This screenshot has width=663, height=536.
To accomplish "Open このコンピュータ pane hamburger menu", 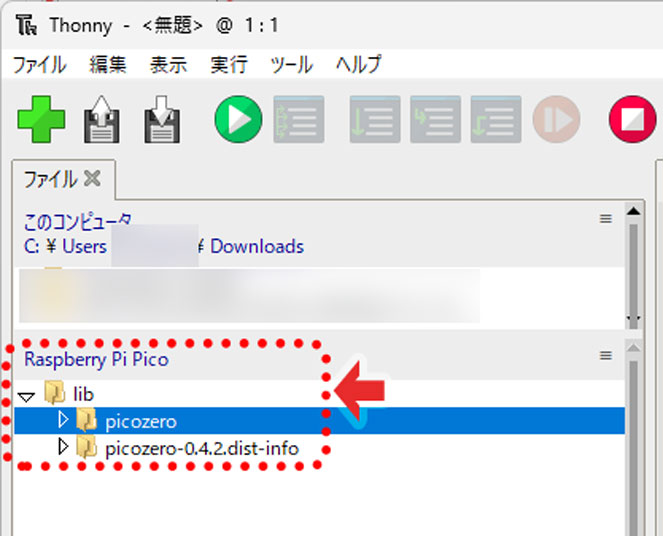I will [x=605, y=219].
